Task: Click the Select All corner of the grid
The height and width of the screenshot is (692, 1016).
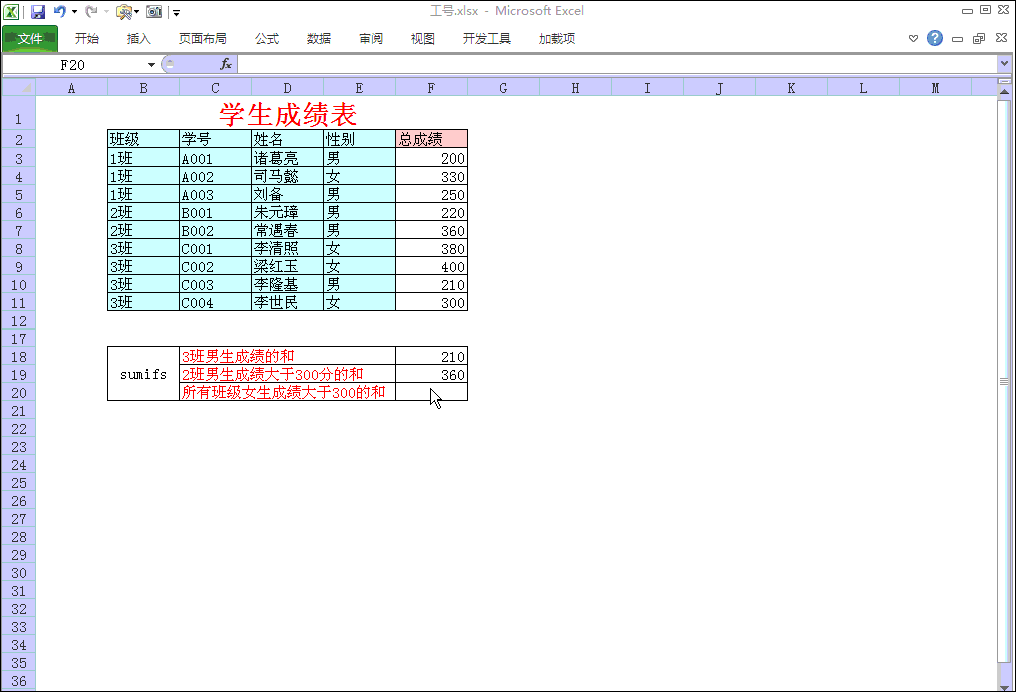Action: click(19, 87)
